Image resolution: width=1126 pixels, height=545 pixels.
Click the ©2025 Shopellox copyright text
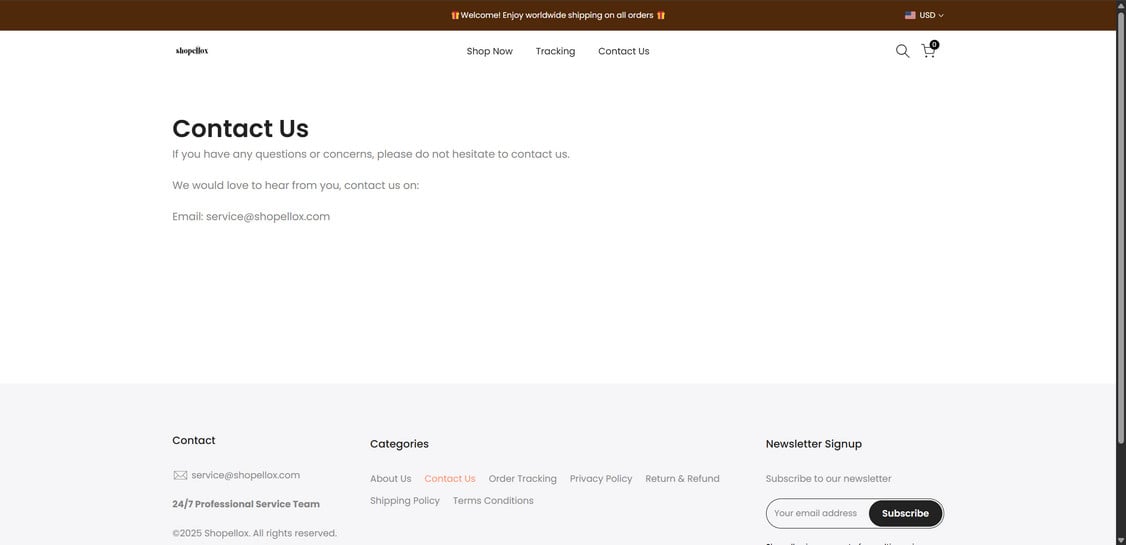[x=254, y=534]
